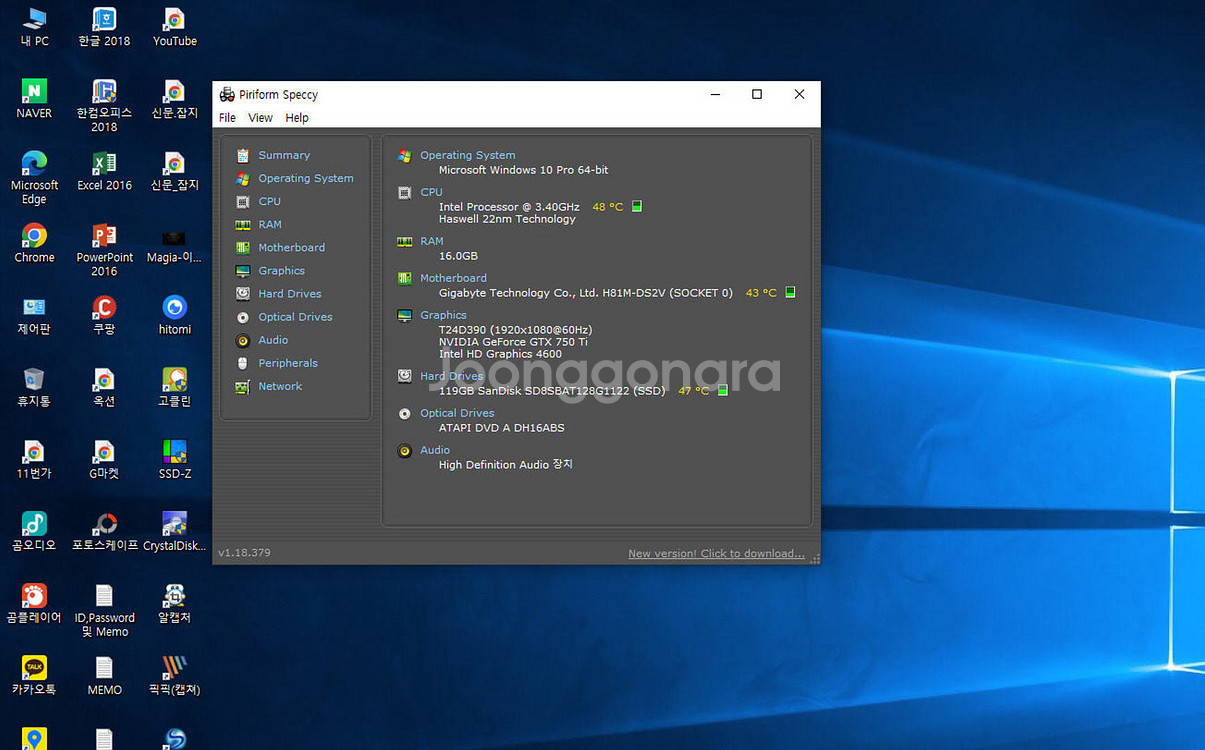Select the MEMO text file icon
Screen dimensions: 1205x750
[x=104, y=675]
